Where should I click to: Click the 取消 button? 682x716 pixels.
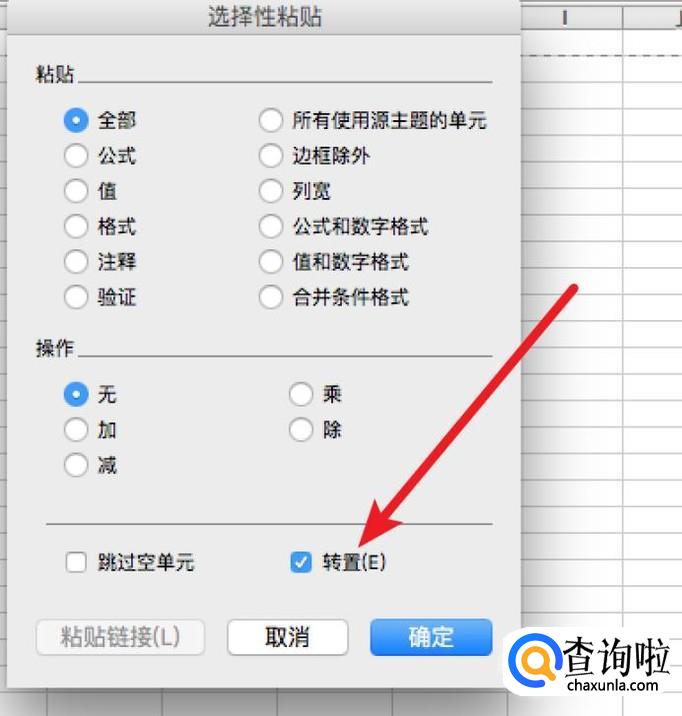(288, 637)
